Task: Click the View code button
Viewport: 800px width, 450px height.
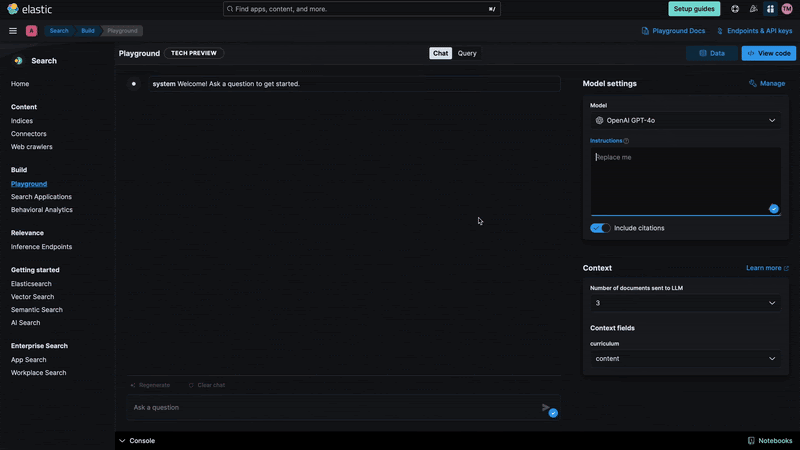Action: [768, 53]
